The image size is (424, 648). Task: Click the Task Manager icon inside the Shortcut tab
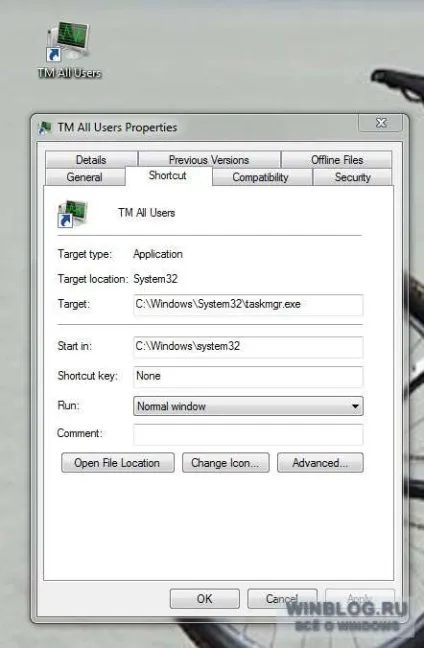coord(72,214)
